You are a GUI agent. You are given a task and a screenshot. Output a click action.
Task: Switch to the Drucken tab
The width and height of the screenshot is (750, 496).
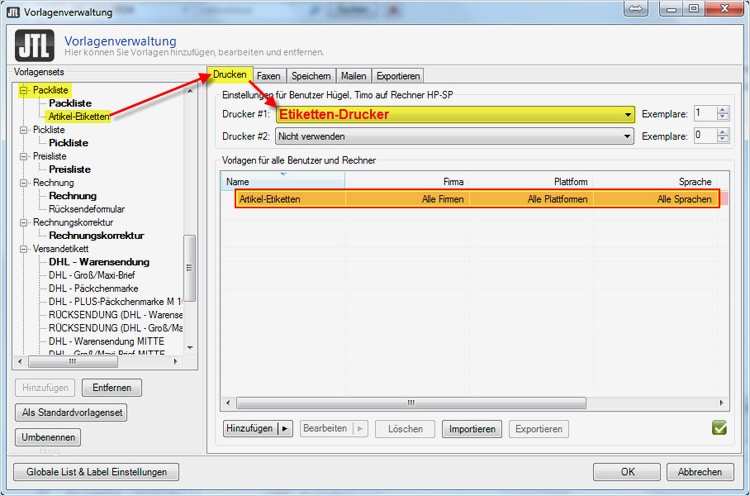click(230, 75)
